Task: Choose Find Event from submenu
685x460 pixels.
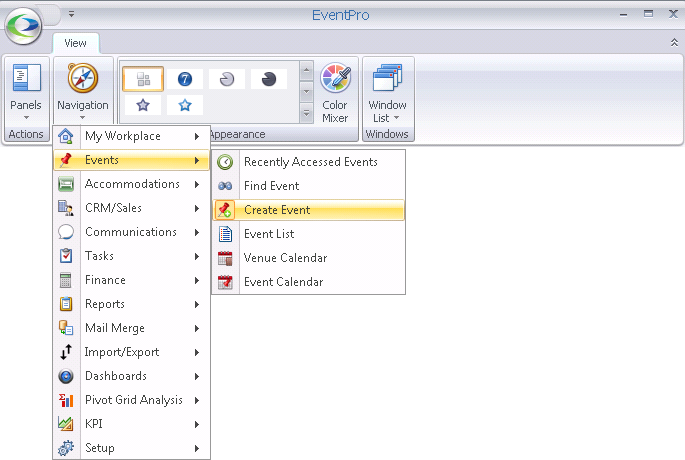Action: tap(308, 186)
